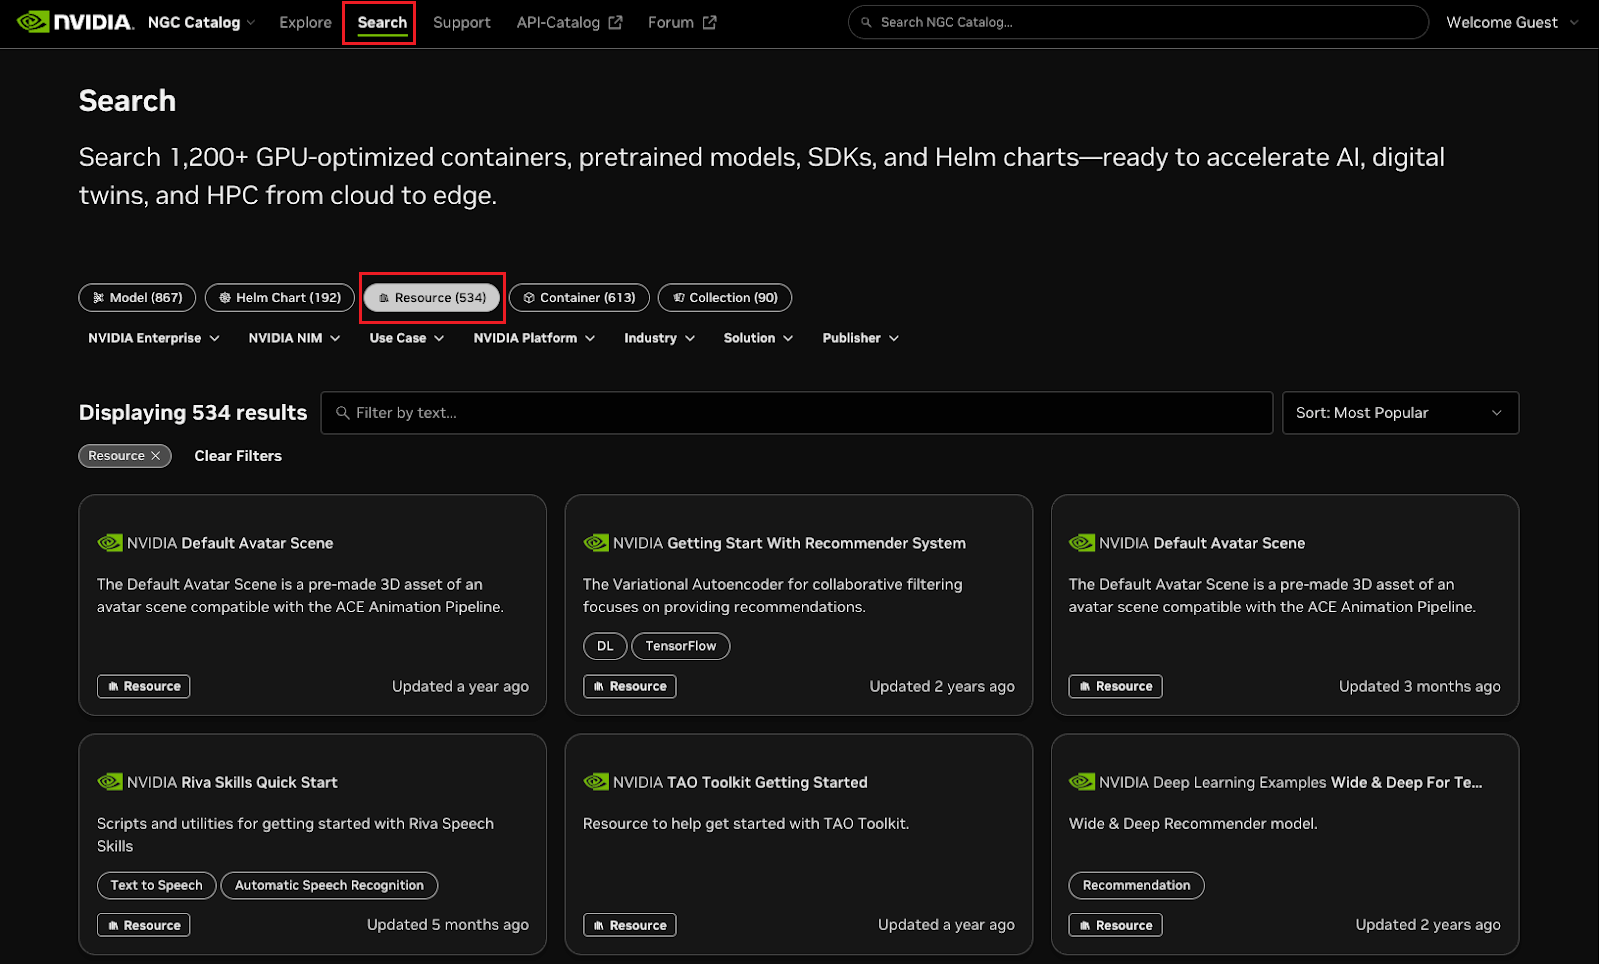Expand the Solution filter

pos(758,338)
